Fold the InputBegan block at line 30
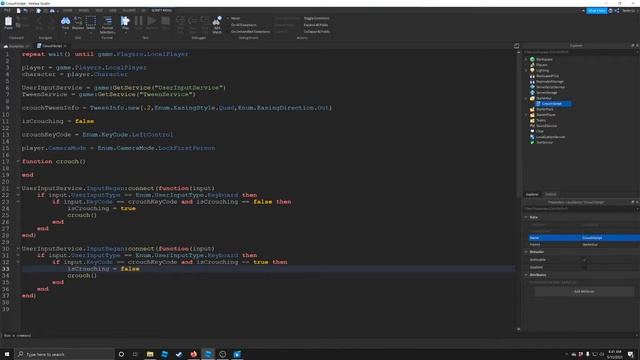The width and height of the screenshot is (640, 360). tap(18, 249)
